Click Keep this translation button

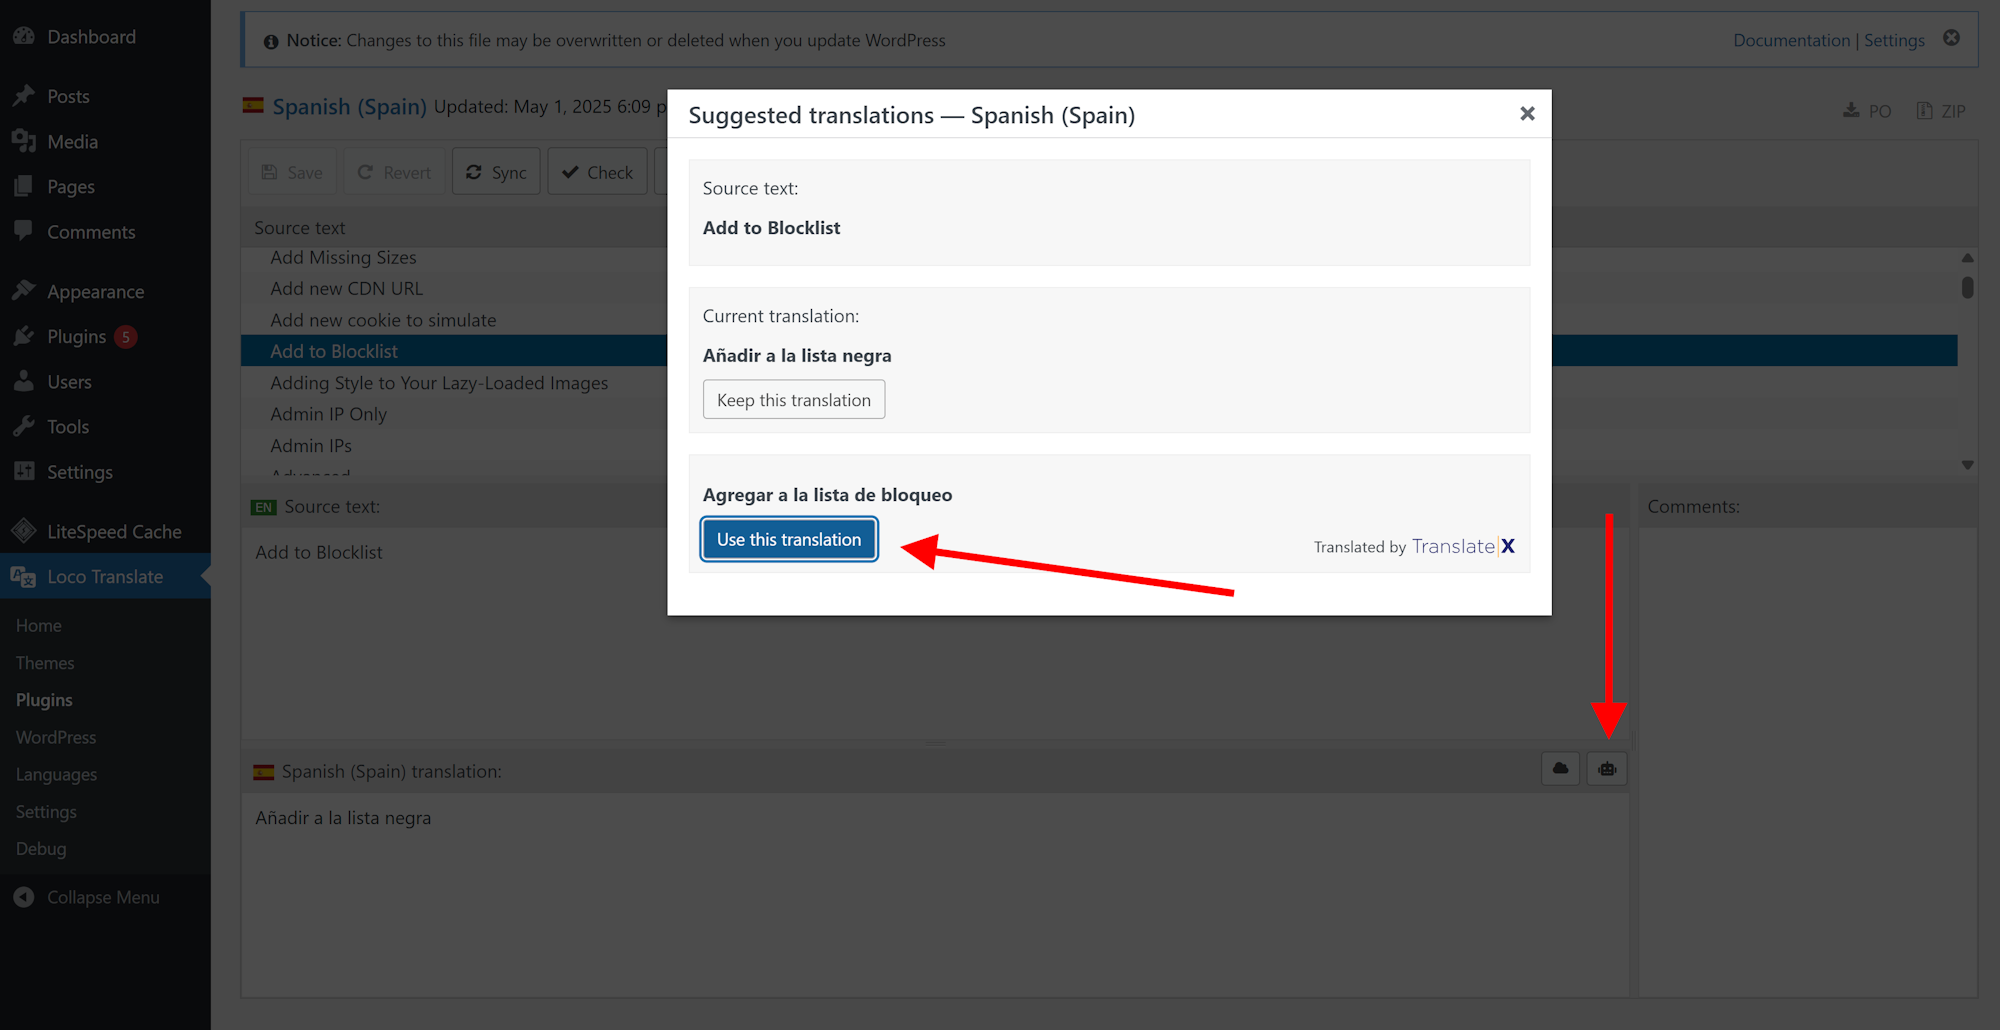tap(794, 400)
